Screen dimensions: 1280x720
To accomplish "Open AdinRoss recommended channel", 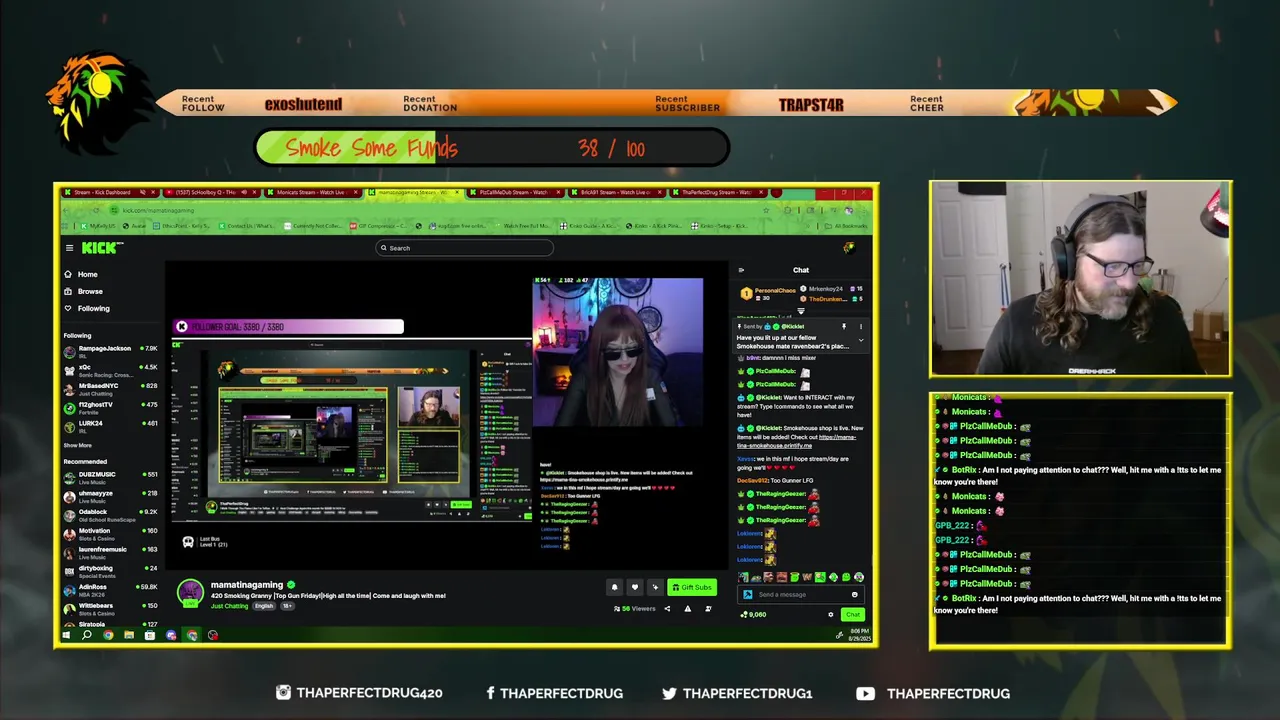I will tap(110, 590).
